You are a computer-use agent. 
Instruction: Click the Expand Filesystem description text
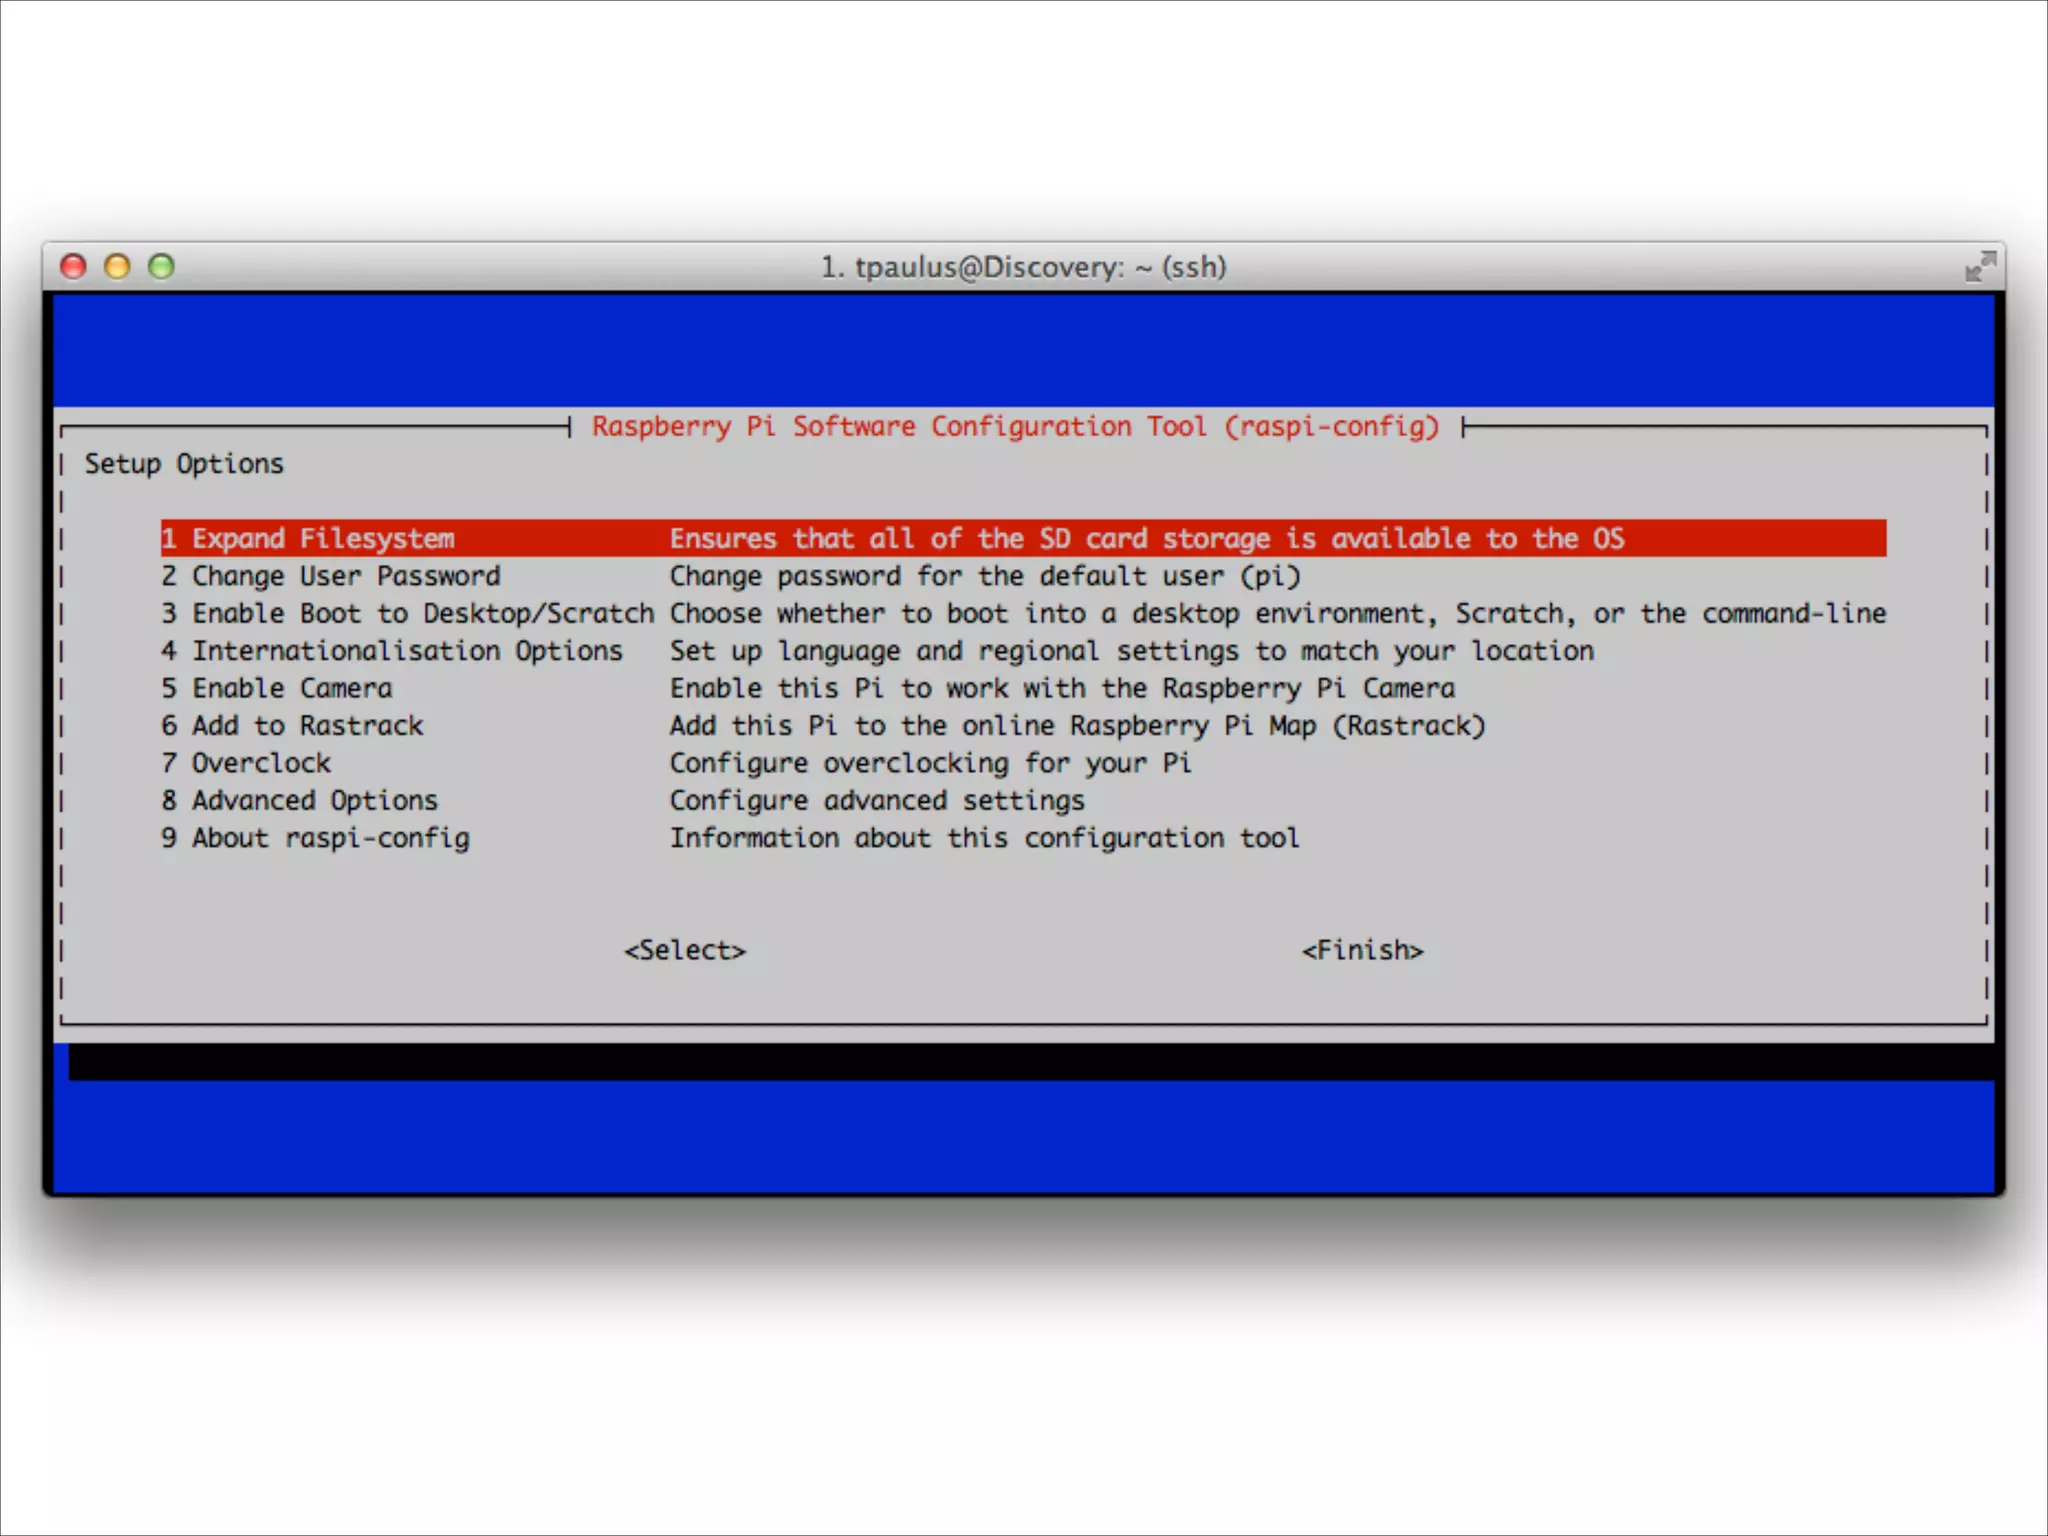tap(1146, 539)
